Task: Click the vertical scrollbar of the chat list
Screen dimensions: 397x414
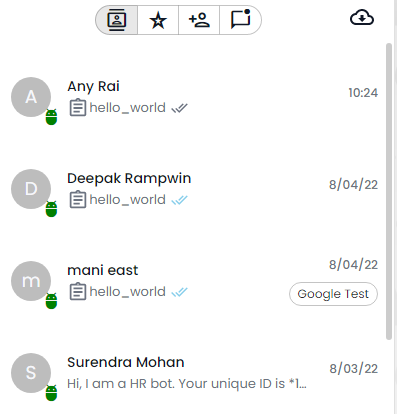Action: (389, 192)
